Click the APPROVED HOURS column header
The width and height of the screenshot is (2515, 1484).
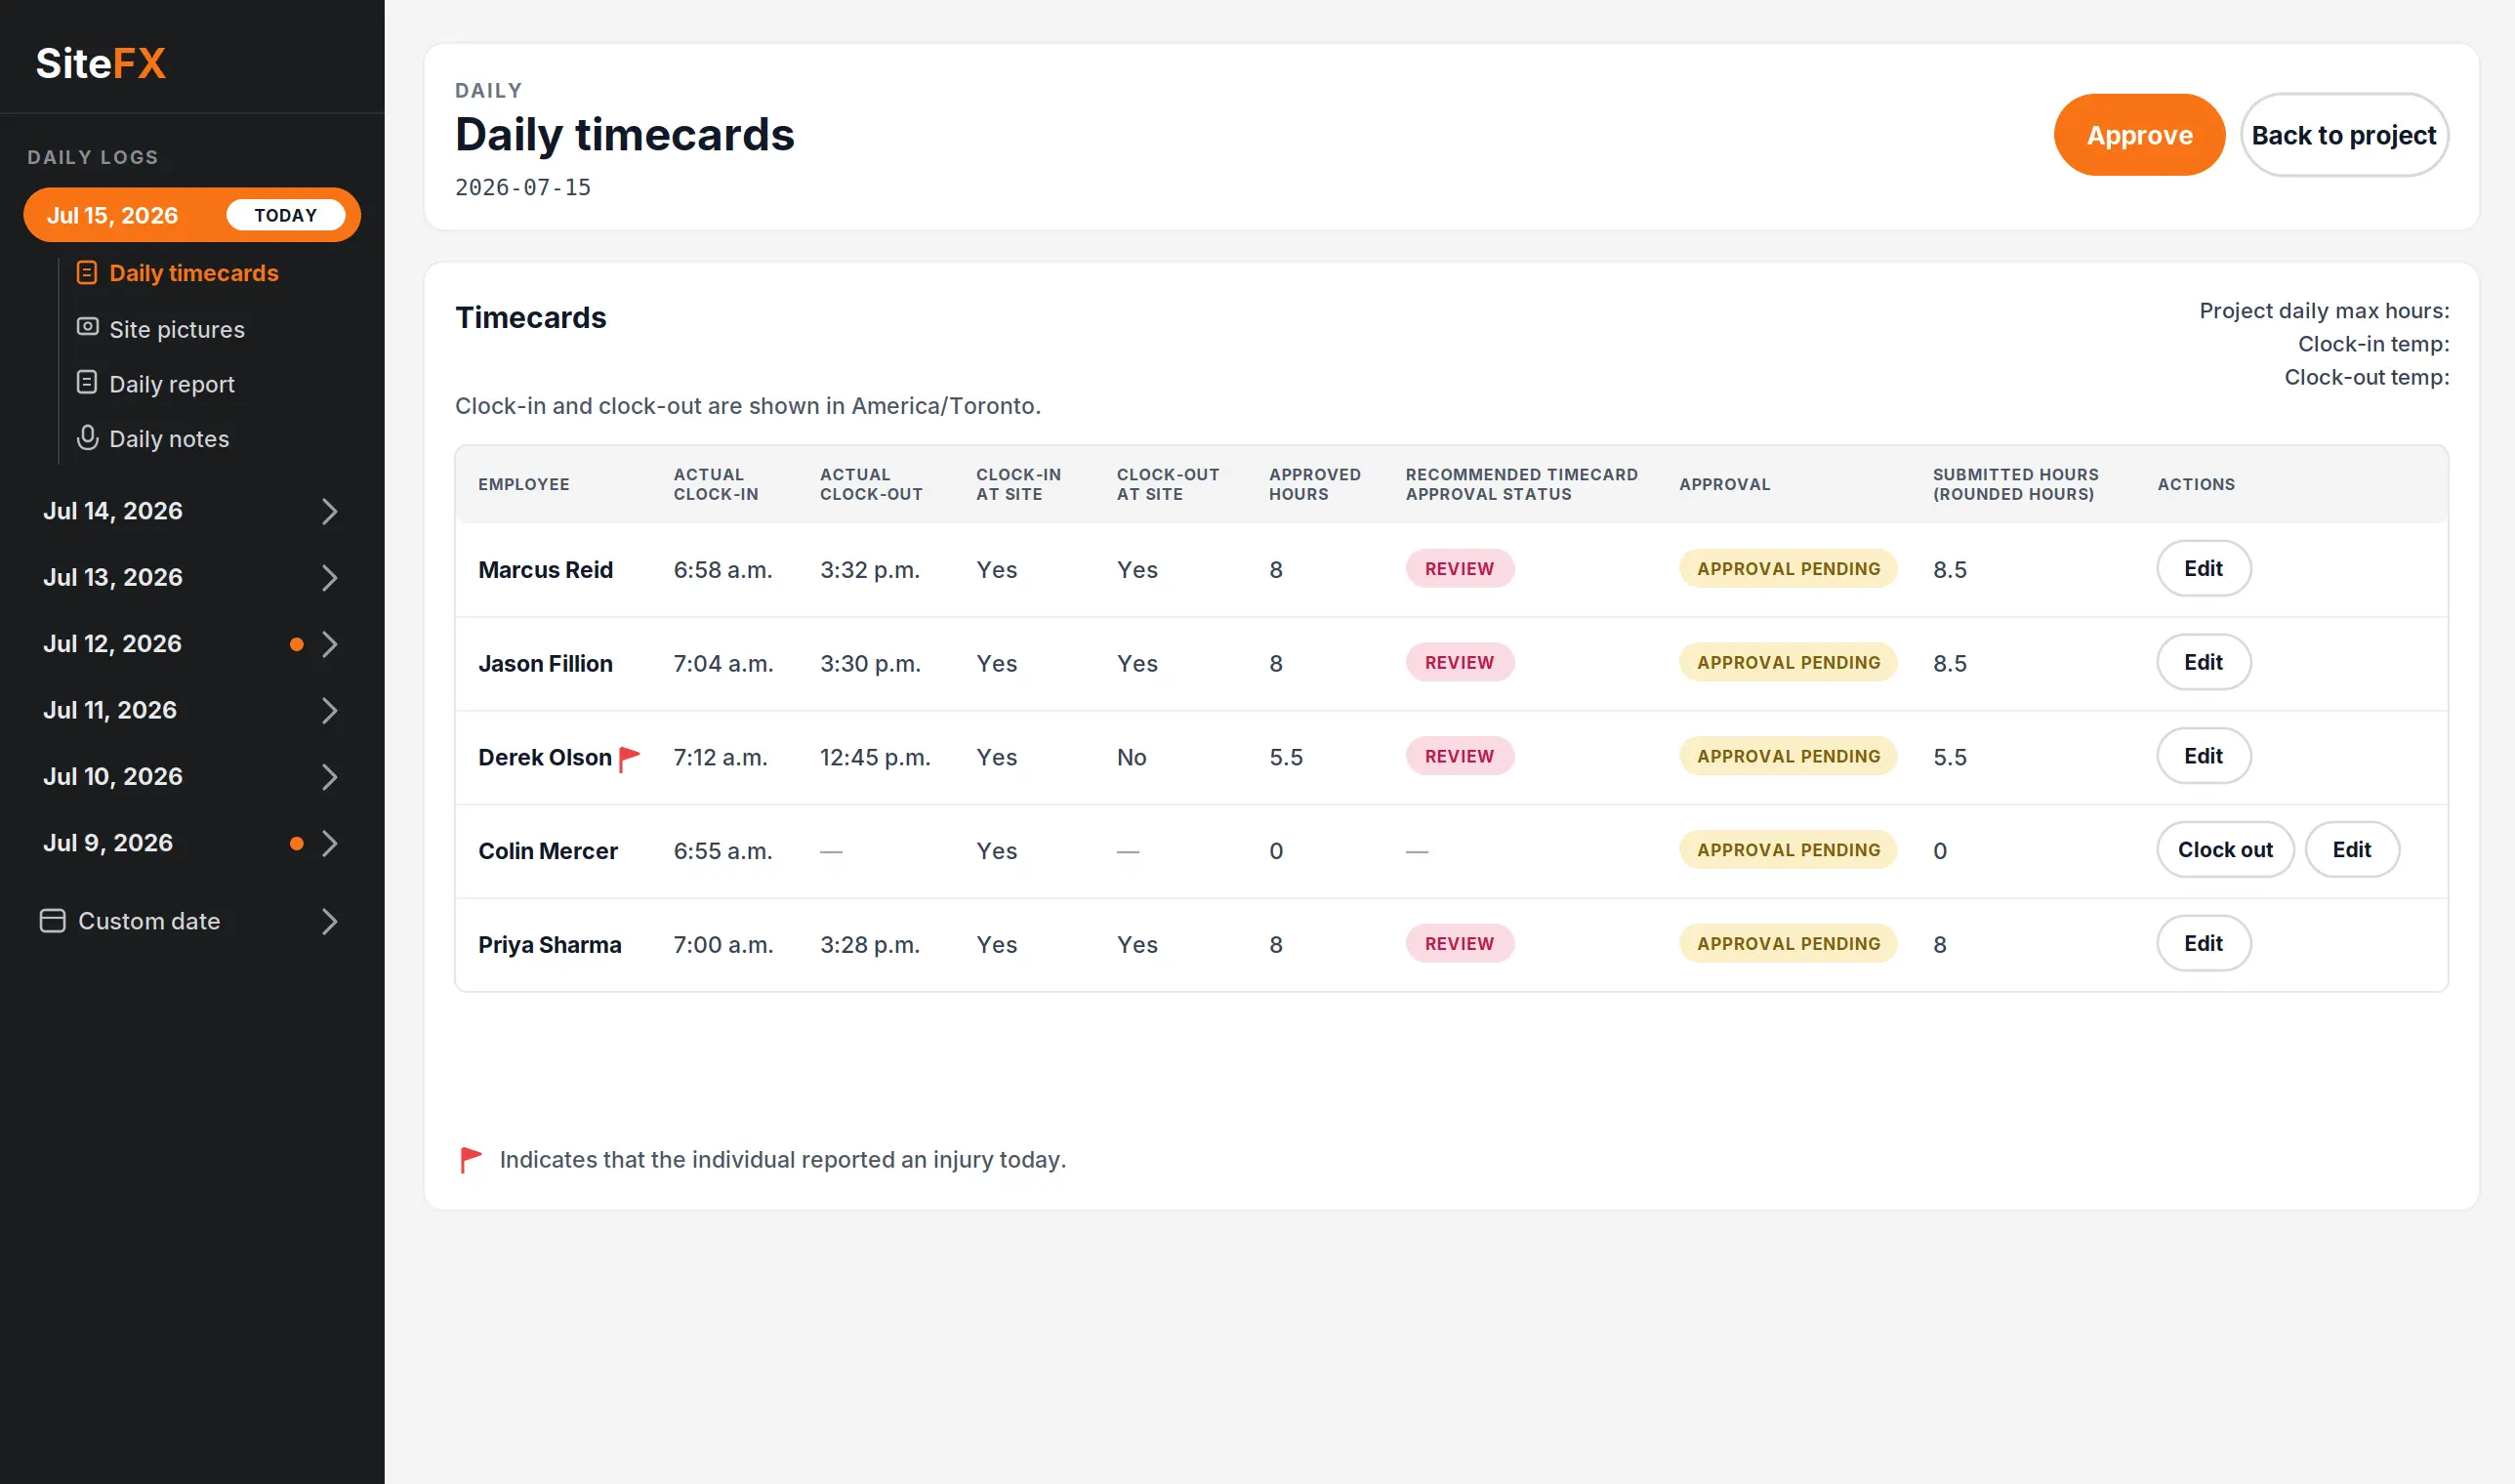1315,484
